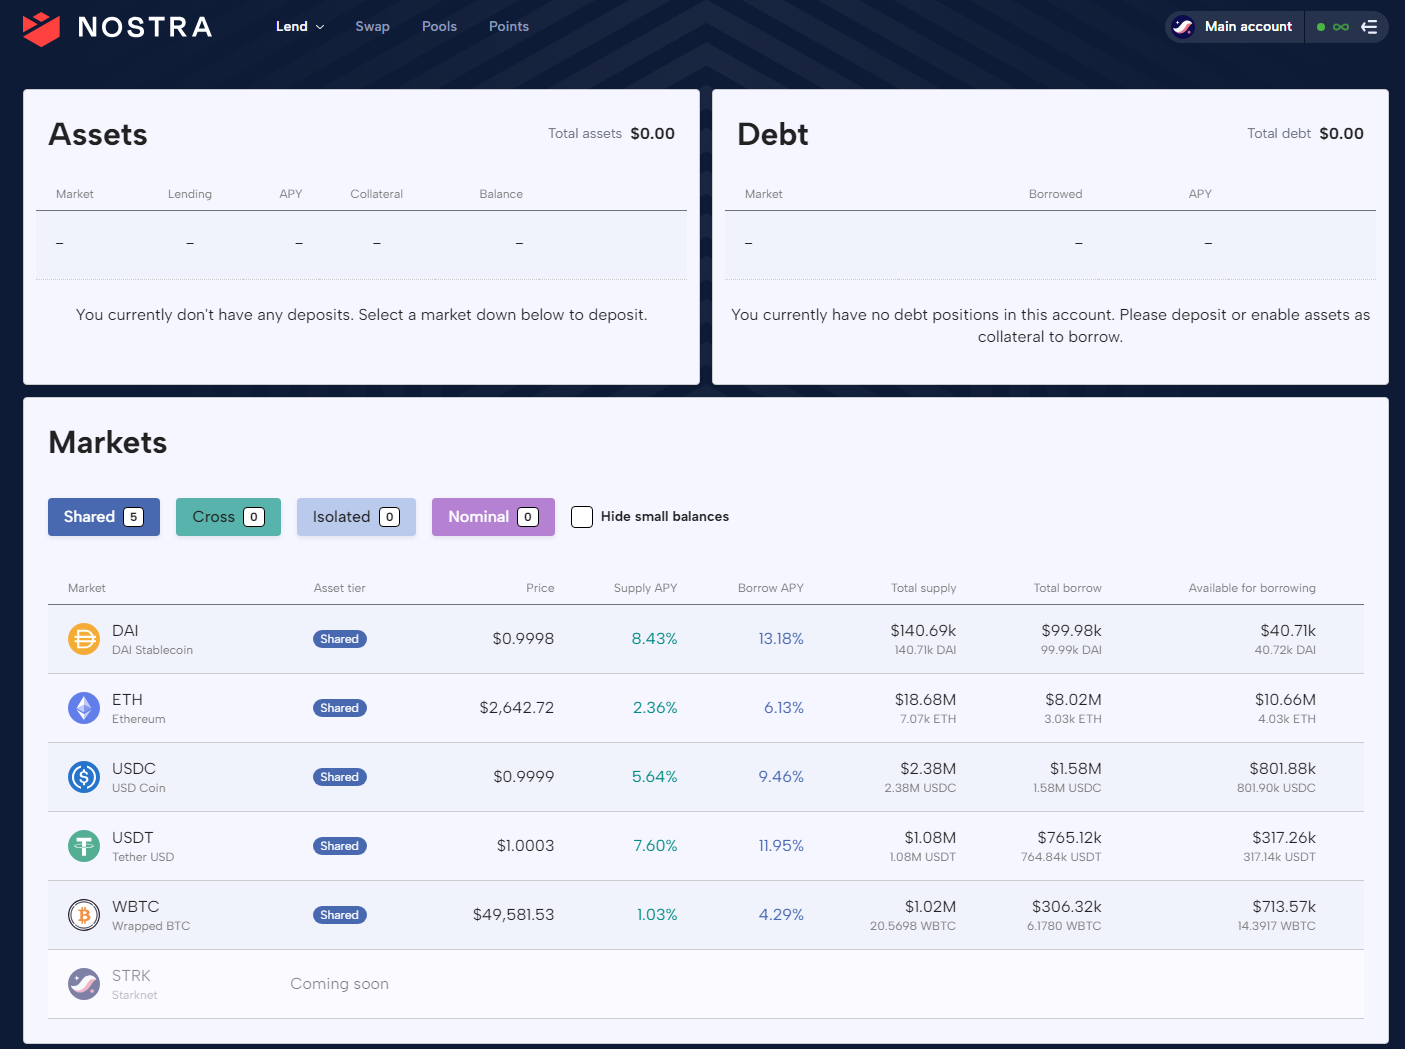Viewport: 1405px width, 1049px height.
Task: Select the Nominal markets filter button
Action: pos(493,517)
